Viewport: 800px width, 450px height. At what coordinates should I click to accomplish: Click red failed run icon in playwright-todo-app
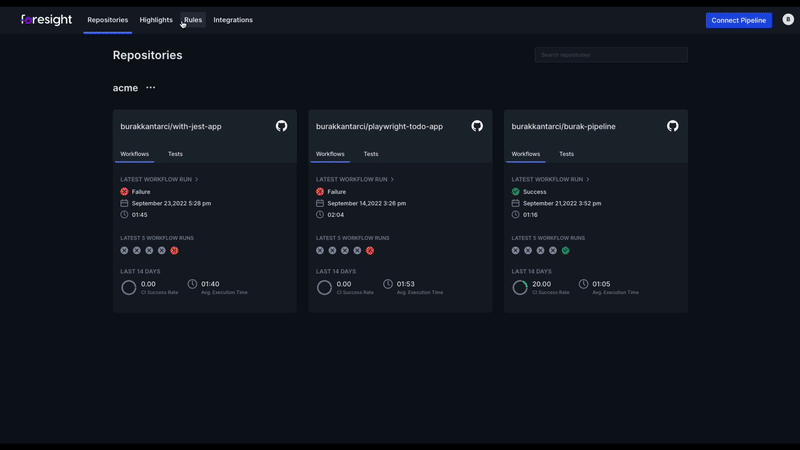click(370, 251)
